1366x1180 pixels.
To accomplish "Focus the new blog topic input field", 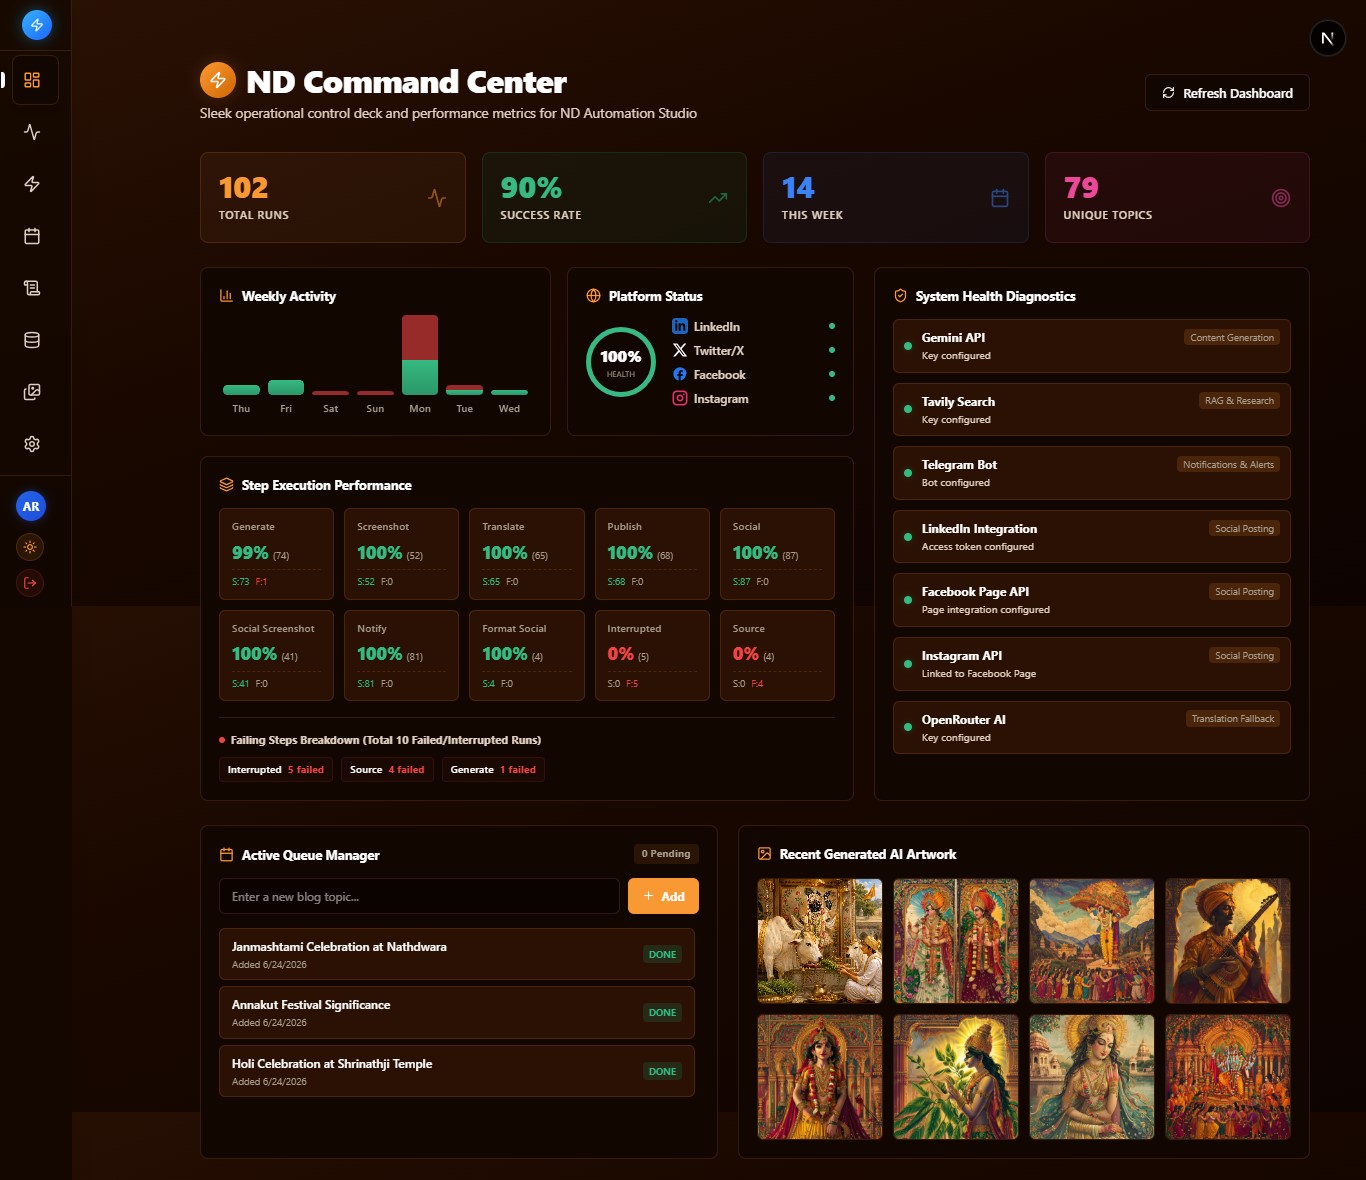I will pos(419,896).
